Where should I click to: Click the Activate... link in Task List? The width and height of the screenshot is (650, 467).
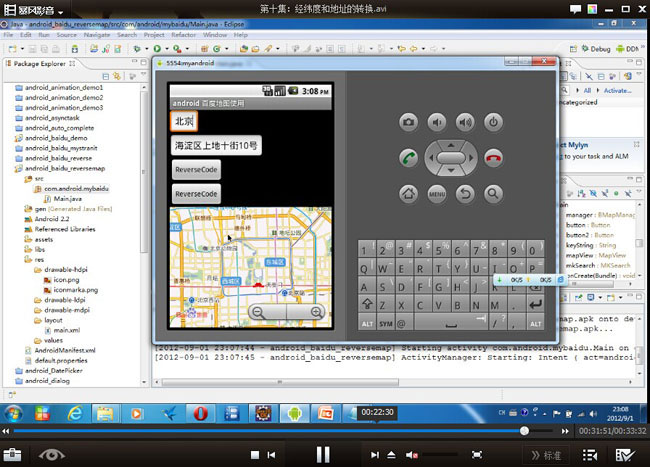tap(617, 90)
